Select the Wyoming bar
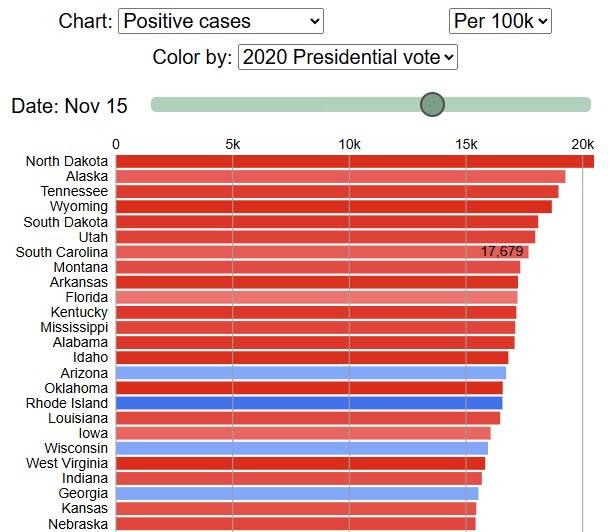Viewport: 611px width, 532px height. tap(333, 206)
